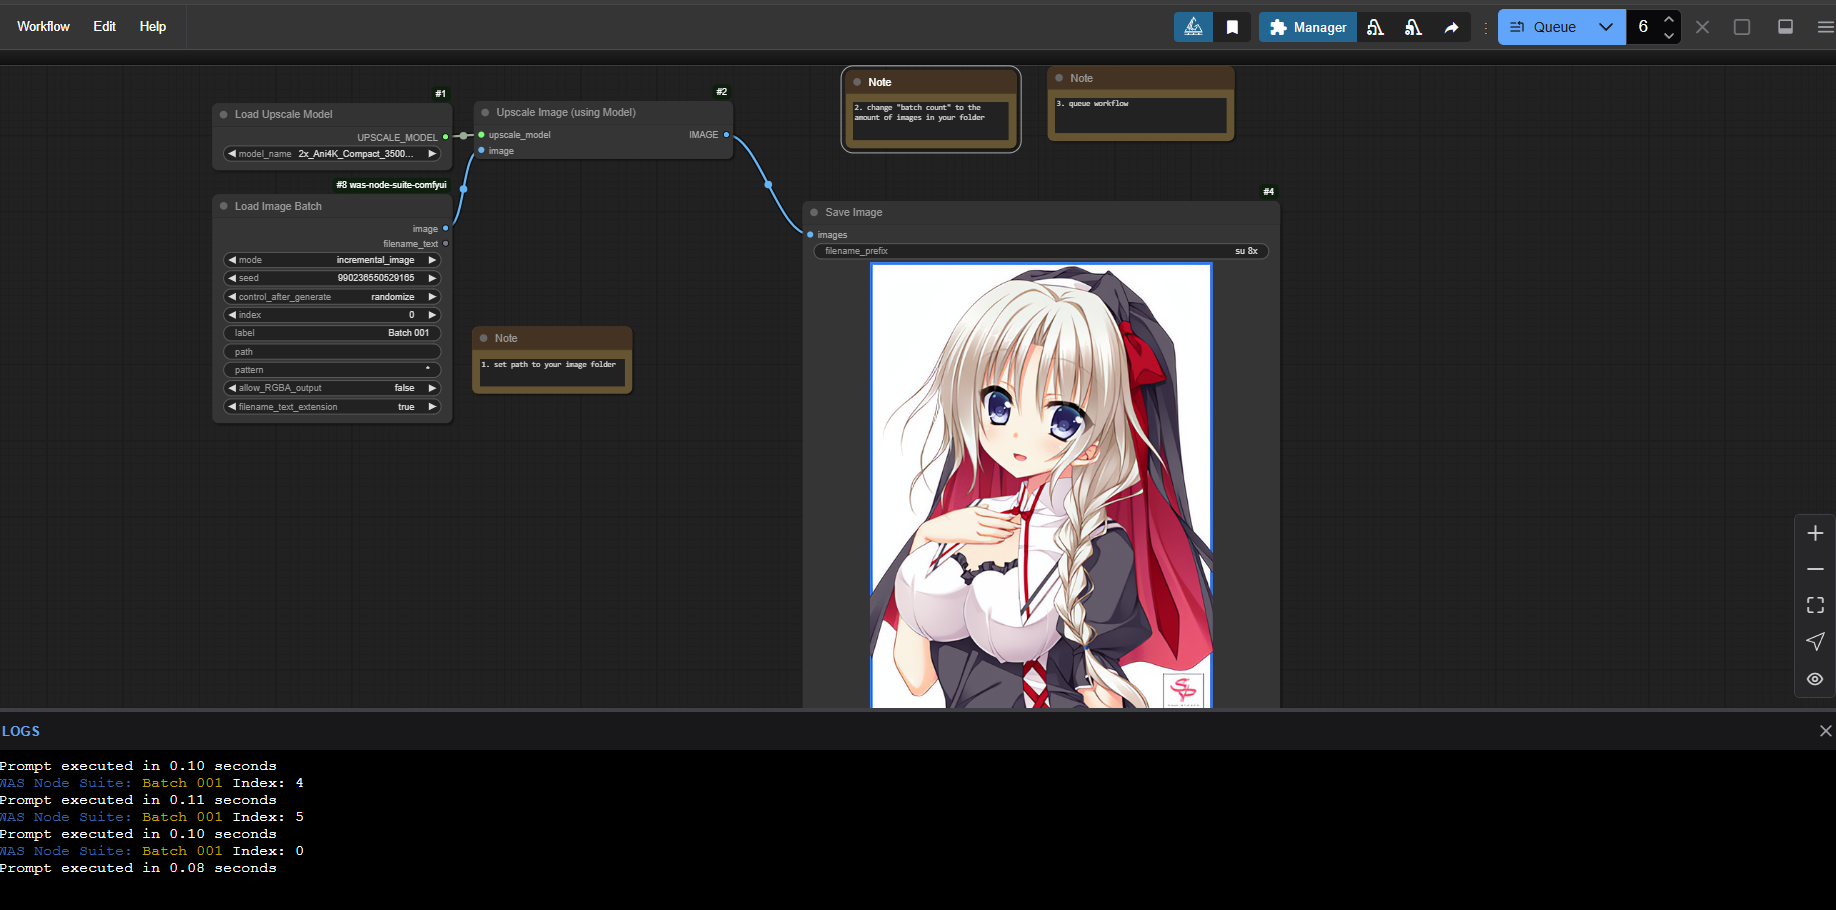1836x910 pixels.
Task: Click the first vacuum-cleaner icon after Manager
Action: pos(1376,27)
